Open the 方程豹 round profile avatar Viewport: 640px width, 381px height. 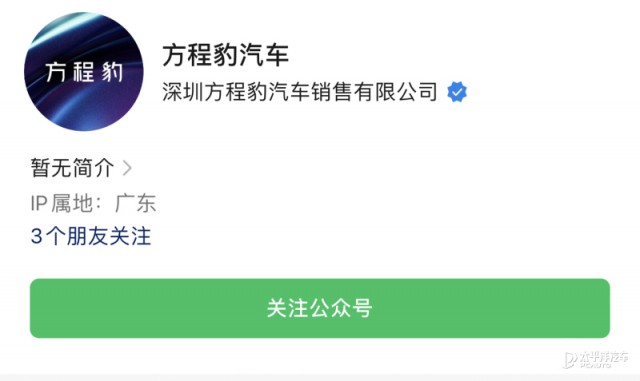84,72
